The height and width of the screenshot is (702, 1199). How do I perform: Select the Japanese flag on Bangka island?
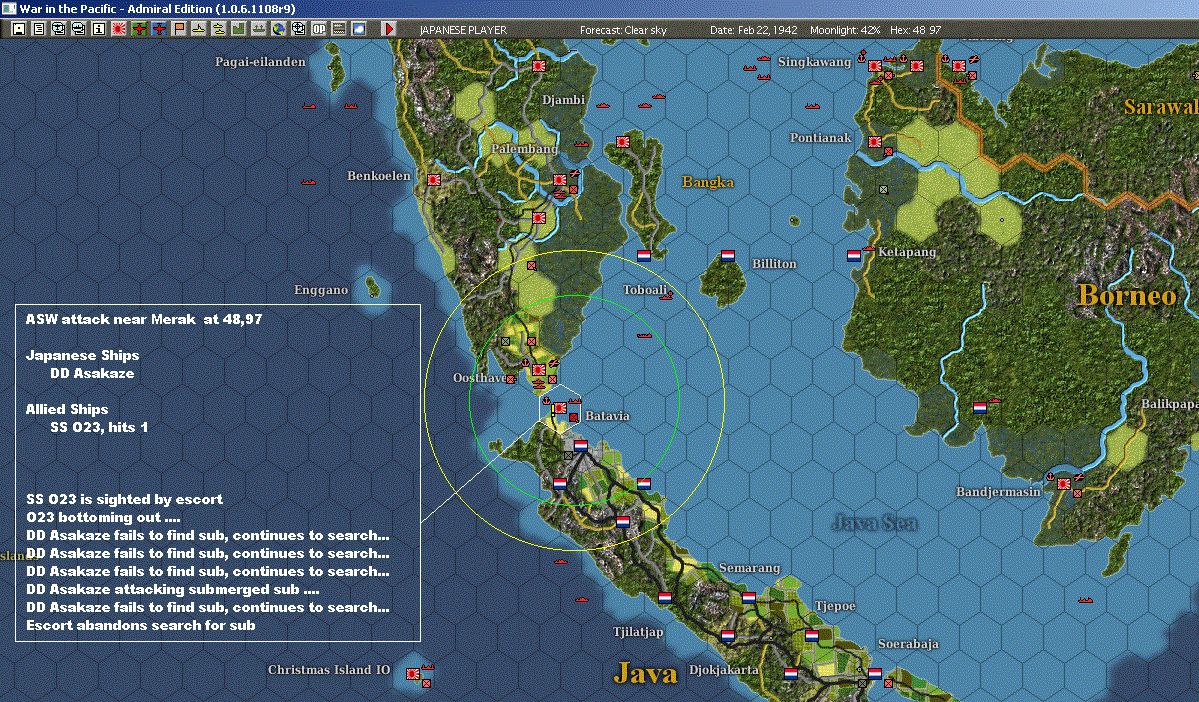coord(622,141)
